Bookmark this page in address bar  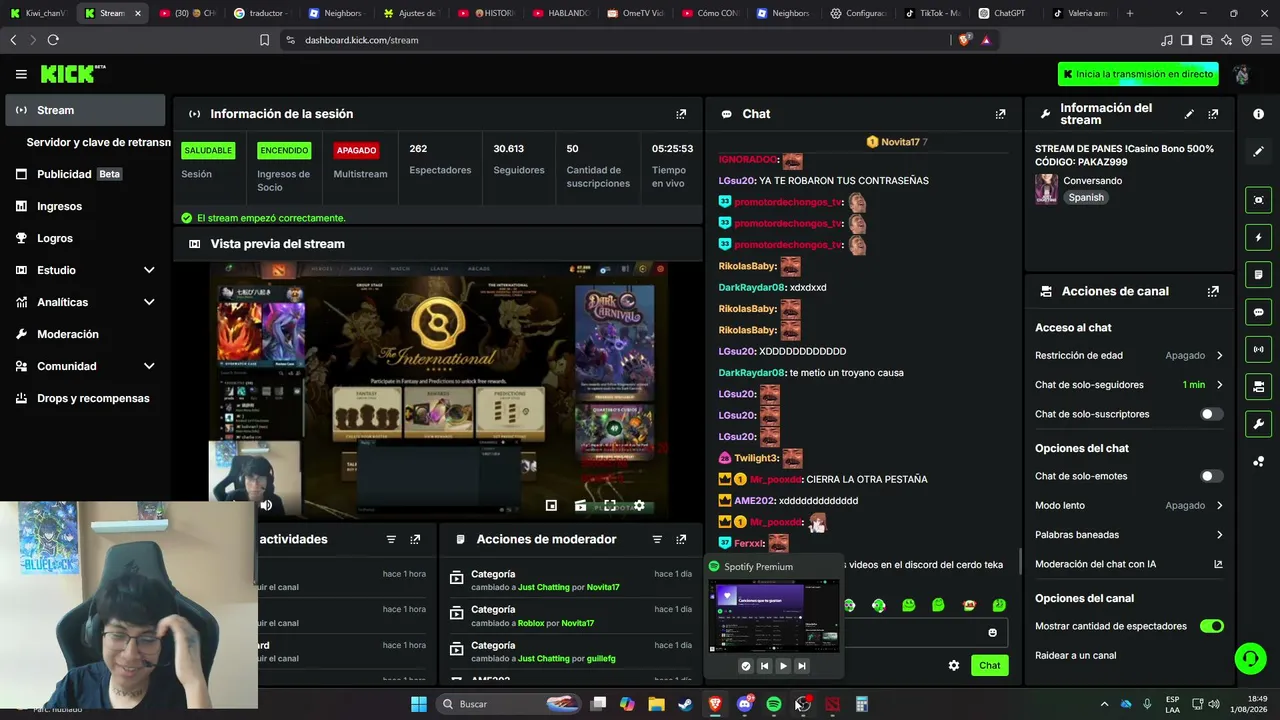(x=264, y=40)
